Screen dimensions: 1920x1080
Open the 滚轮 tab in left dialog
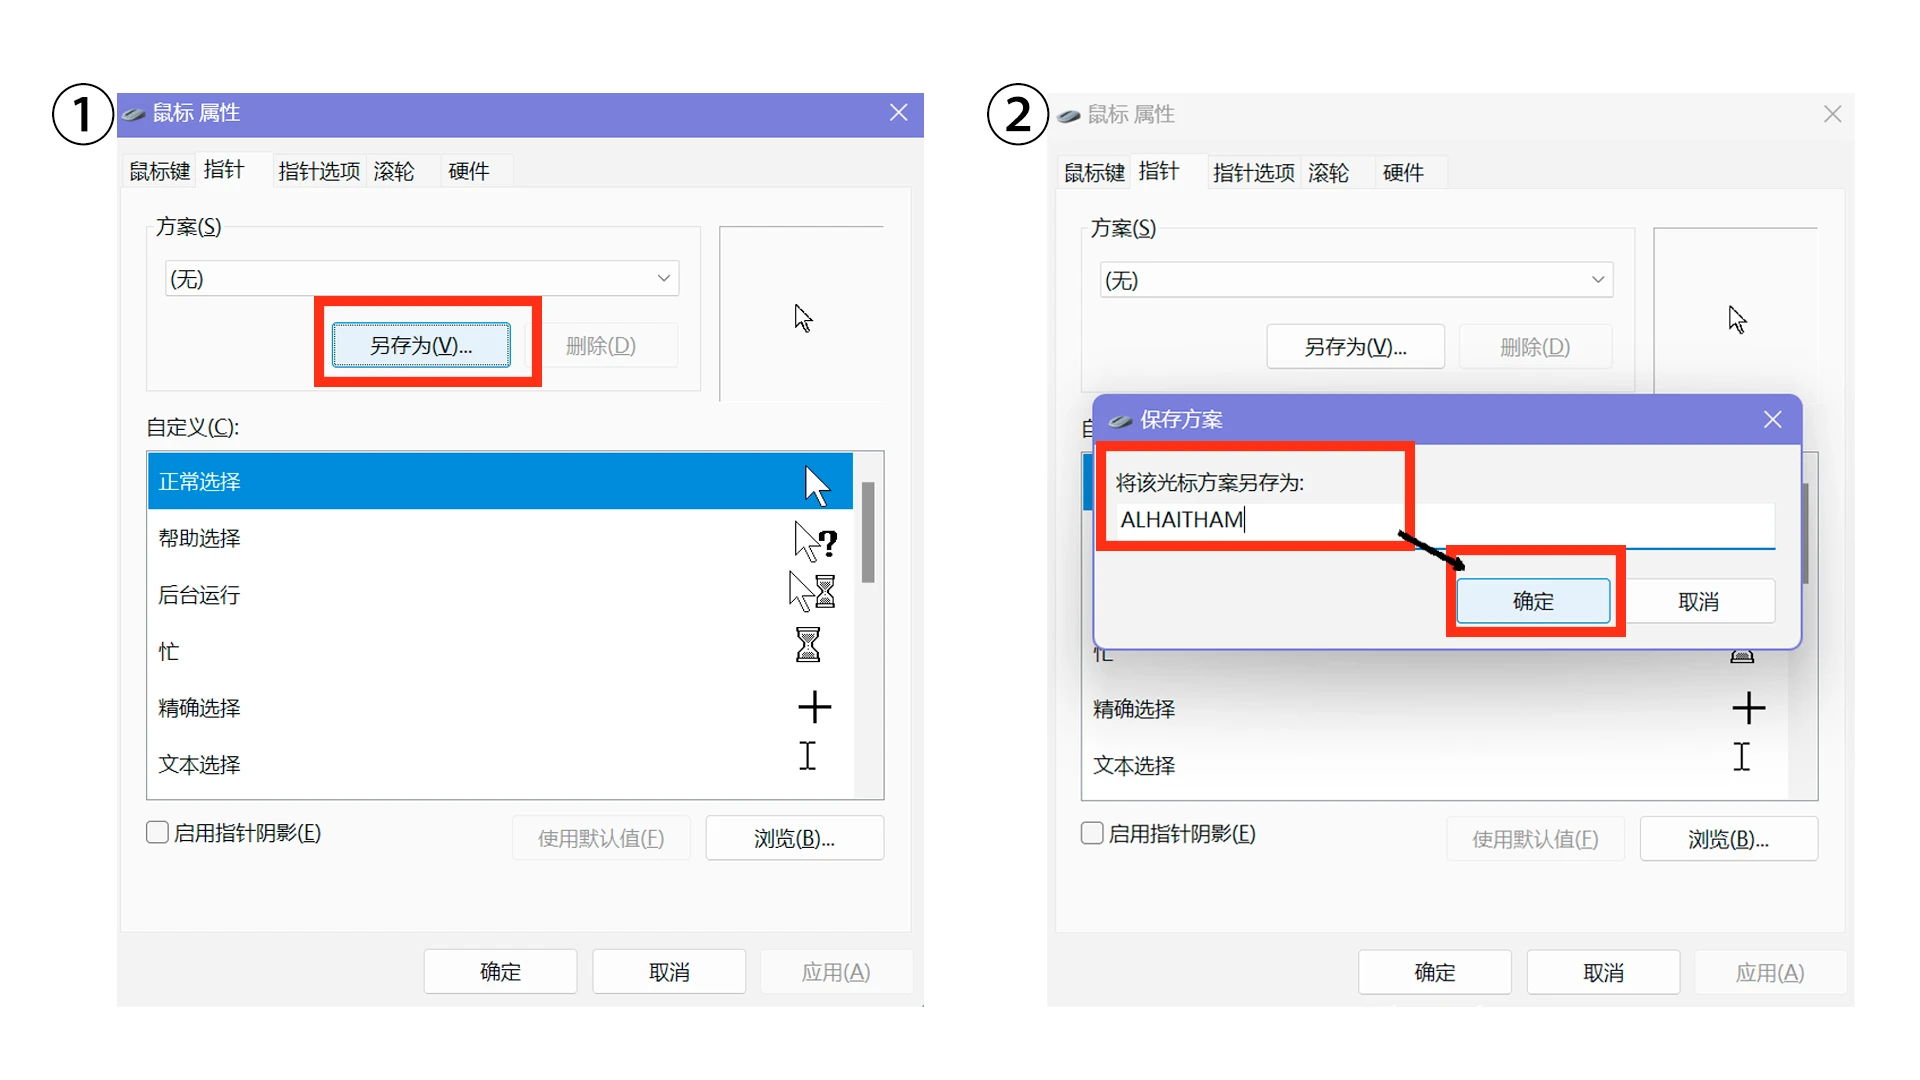pos(394,171)
